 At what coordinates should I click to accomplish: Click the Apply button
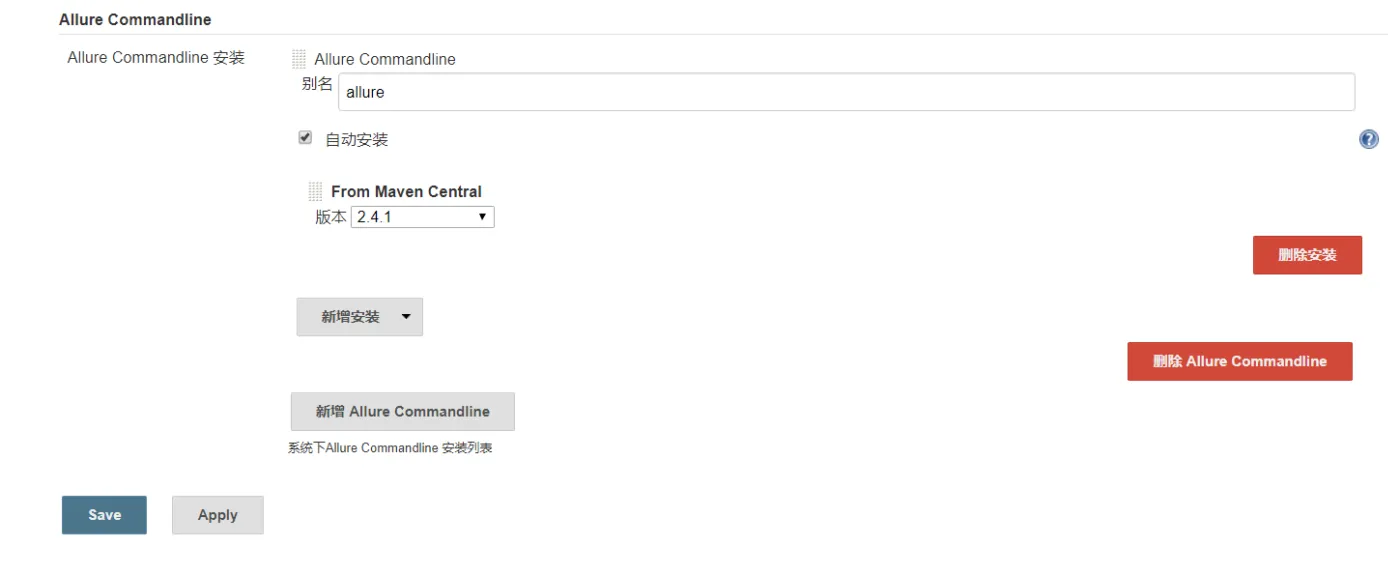[217, 515]
